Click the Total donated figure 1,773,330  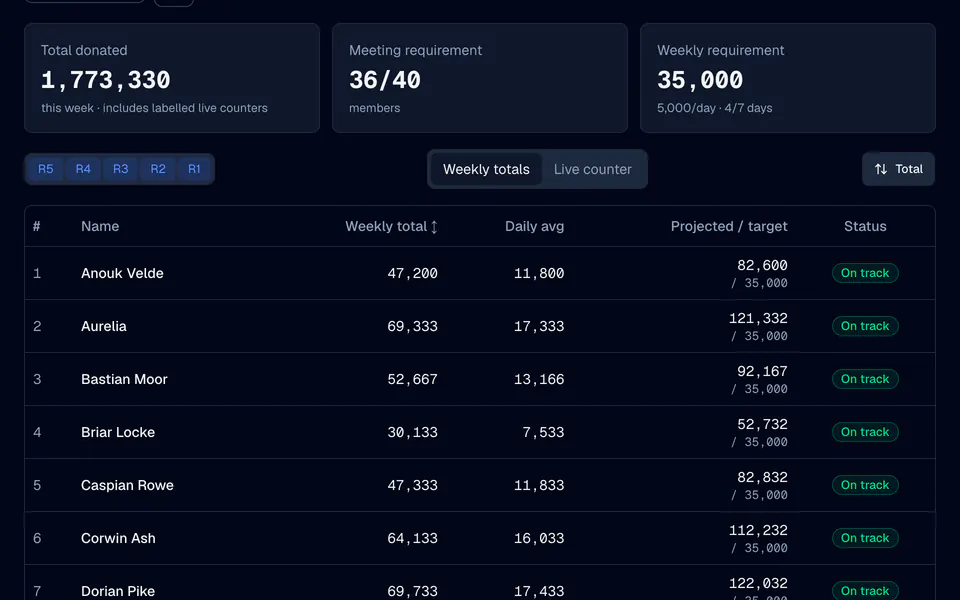(x=105, y=80)
